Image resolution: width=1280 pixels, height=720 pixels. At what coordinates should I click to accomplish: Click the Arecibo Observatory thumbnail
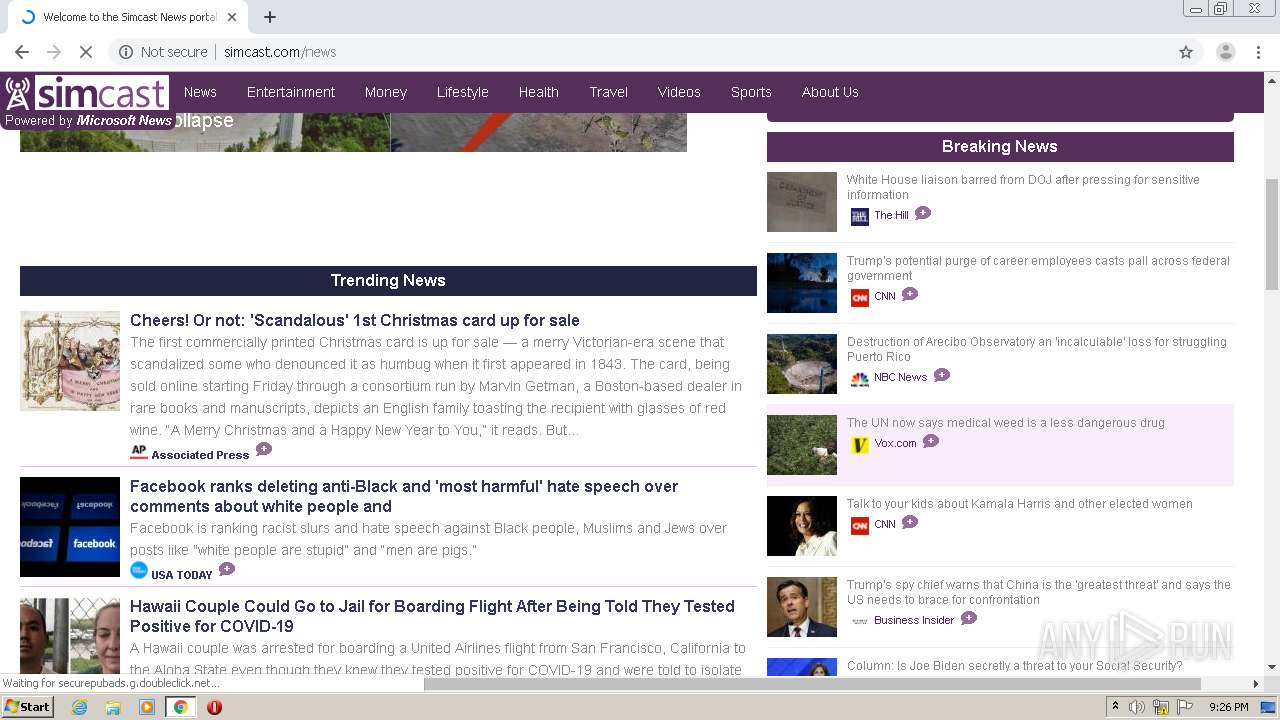(x=802, y=364)
